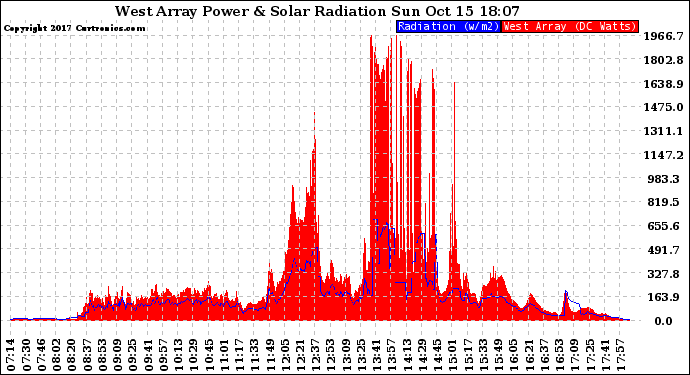Select the 14:45 time label
The height and width of the screenshot is (375, 690).
tap(437, 355)
